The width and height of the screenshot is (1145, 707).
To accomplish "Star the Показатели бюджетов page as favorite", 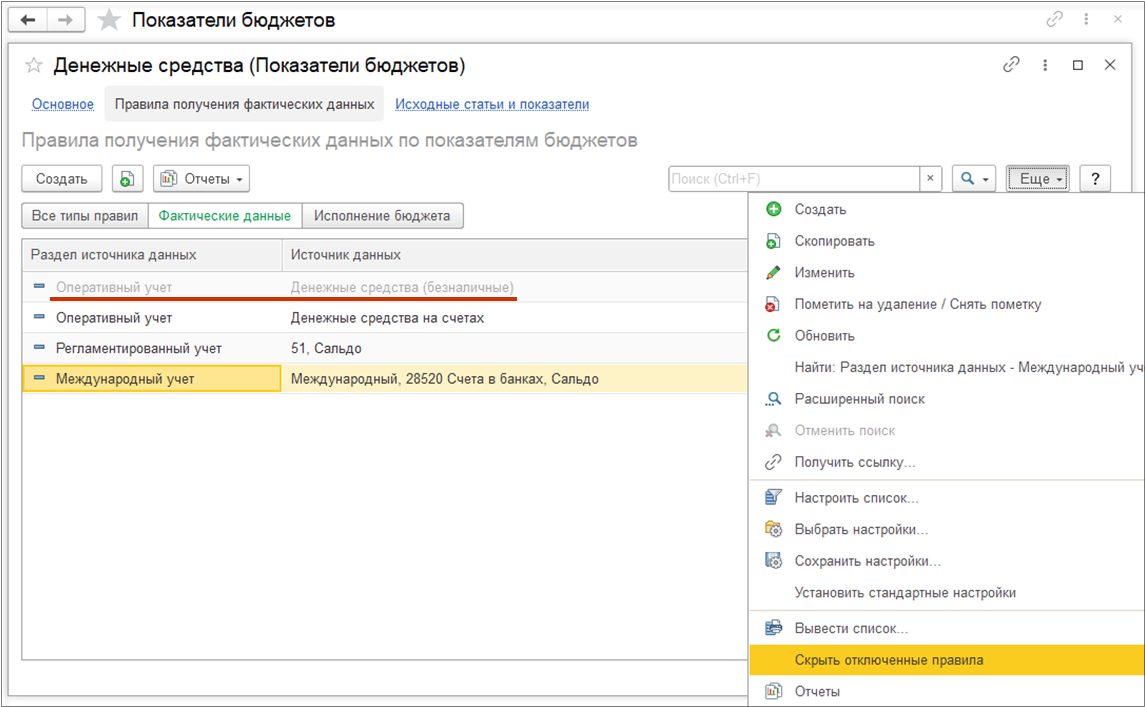I will click(x=109, y=21).
